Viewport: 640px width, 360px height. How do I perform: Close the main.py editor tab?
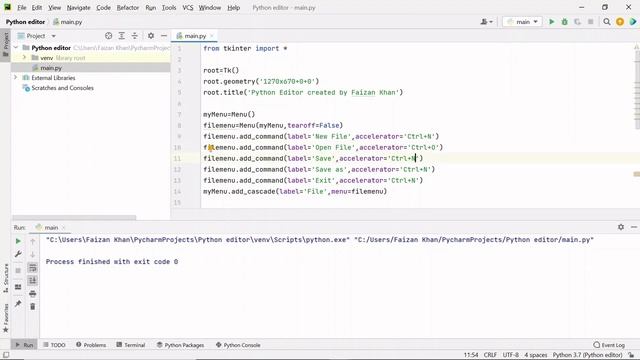tap(212, 36)
